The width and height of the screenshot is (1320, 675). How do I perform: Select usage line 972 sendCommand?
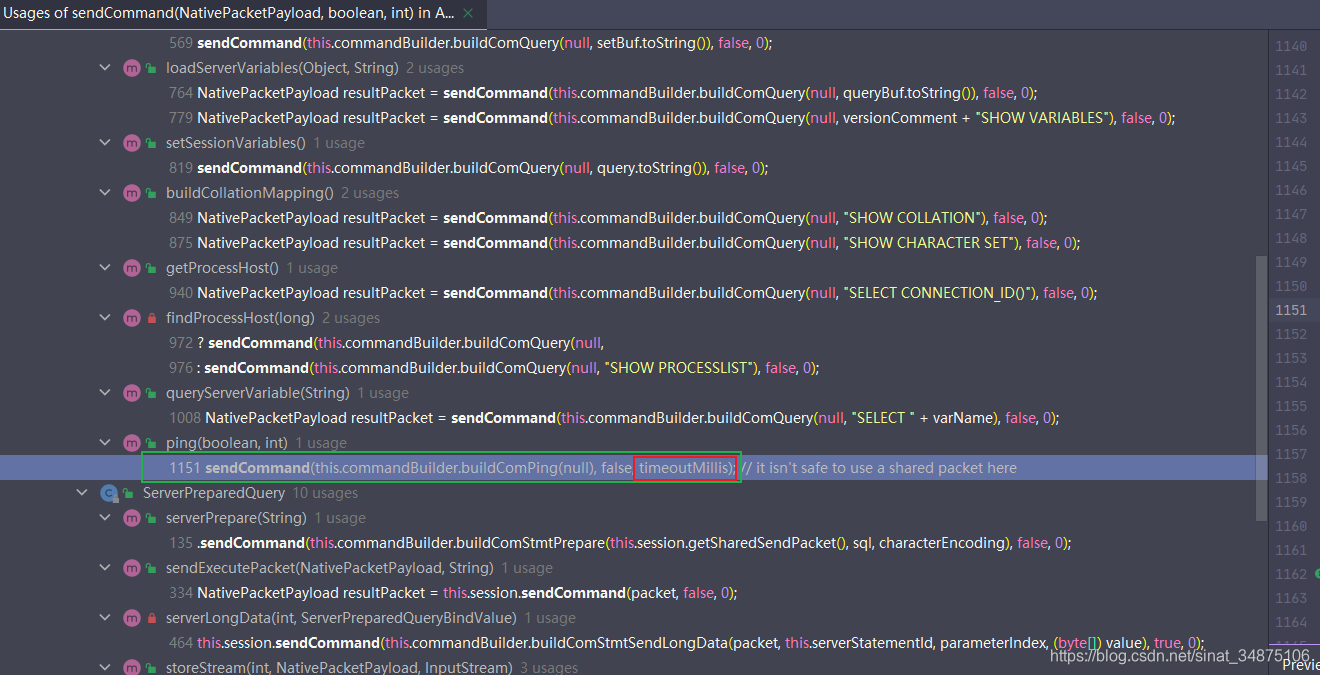[387, 343]
